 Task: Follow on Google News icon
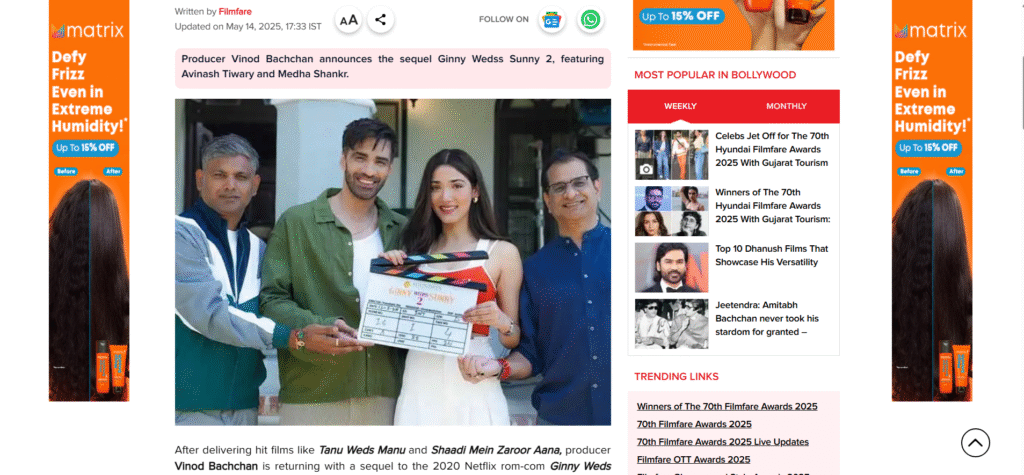(x=551, y=19)
